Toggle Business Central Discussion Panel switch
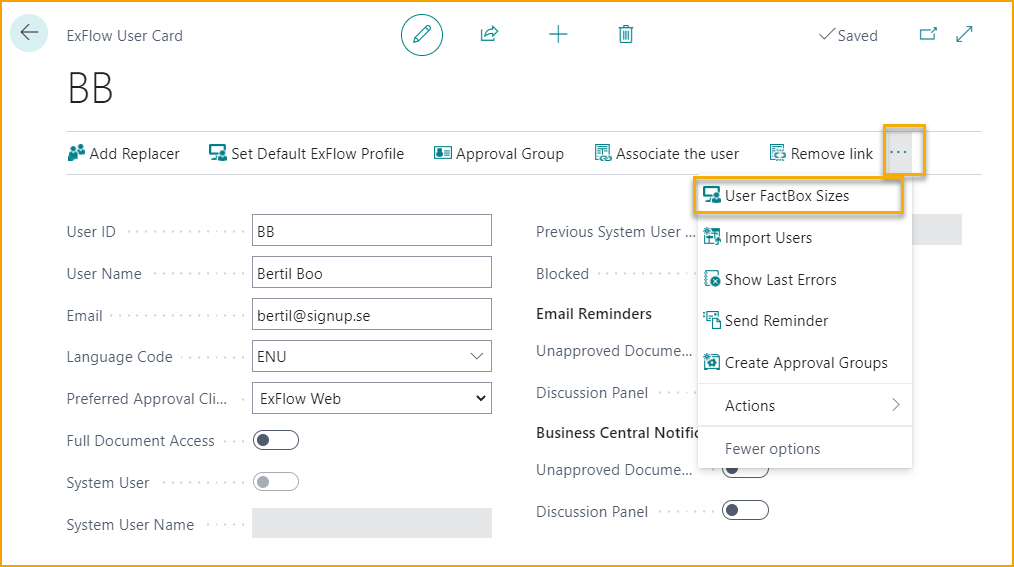Viewport: 1014px width, 567px height. [745, 511]
